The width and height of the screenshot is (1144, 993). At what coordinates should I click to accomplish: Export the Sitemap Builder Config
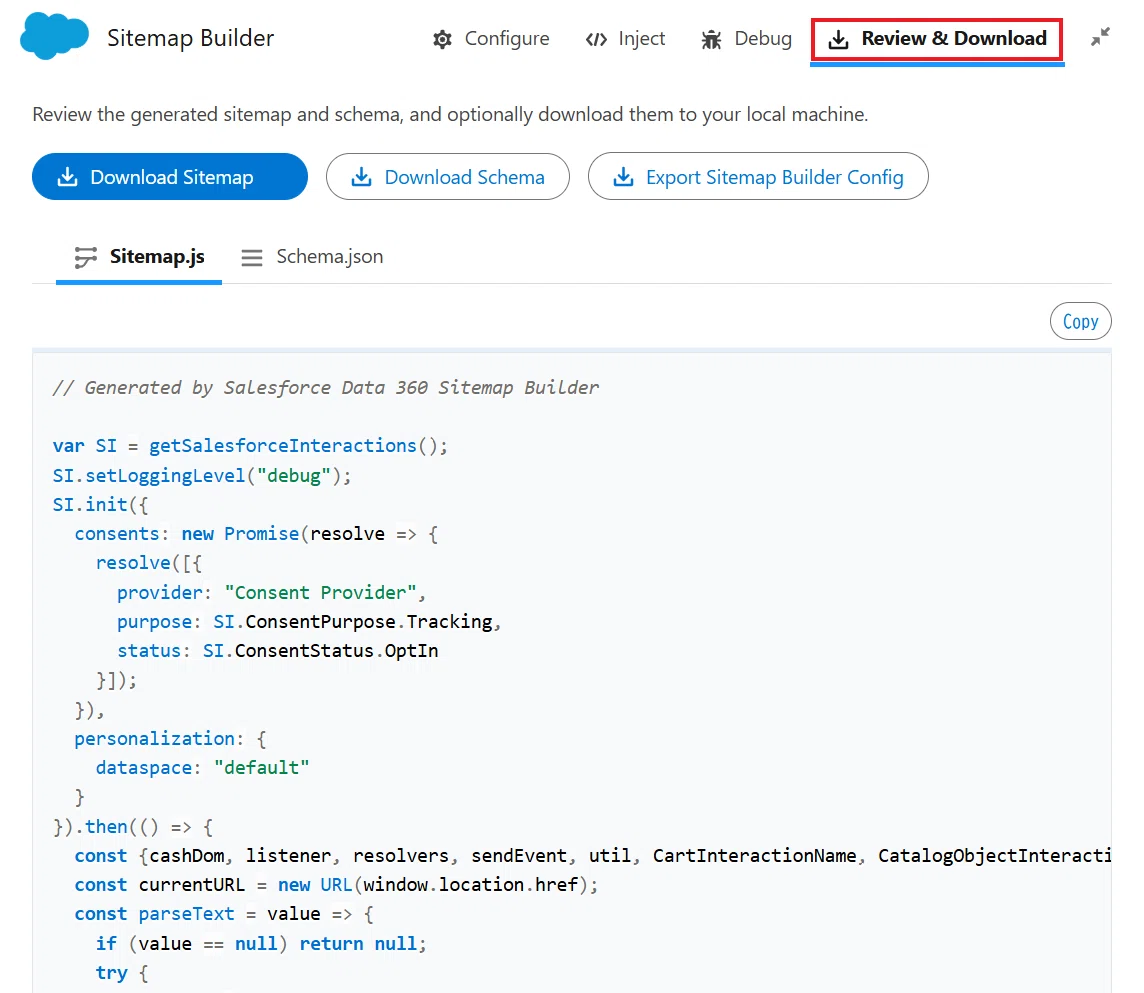click(758, 177)
